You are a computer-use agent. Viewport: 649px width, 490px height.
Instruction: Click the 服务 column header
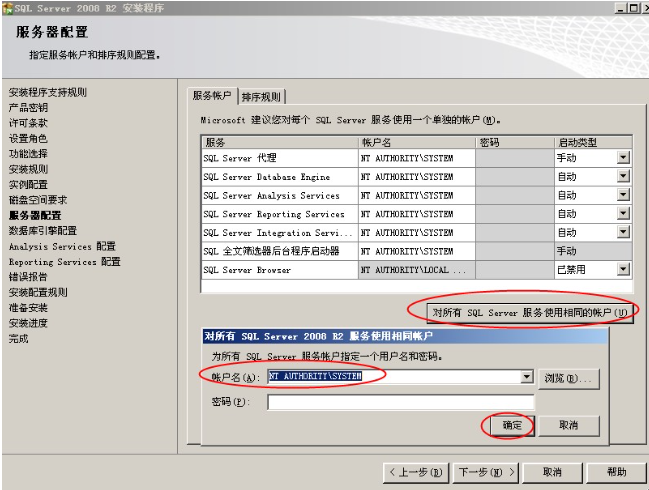point(280,142)
